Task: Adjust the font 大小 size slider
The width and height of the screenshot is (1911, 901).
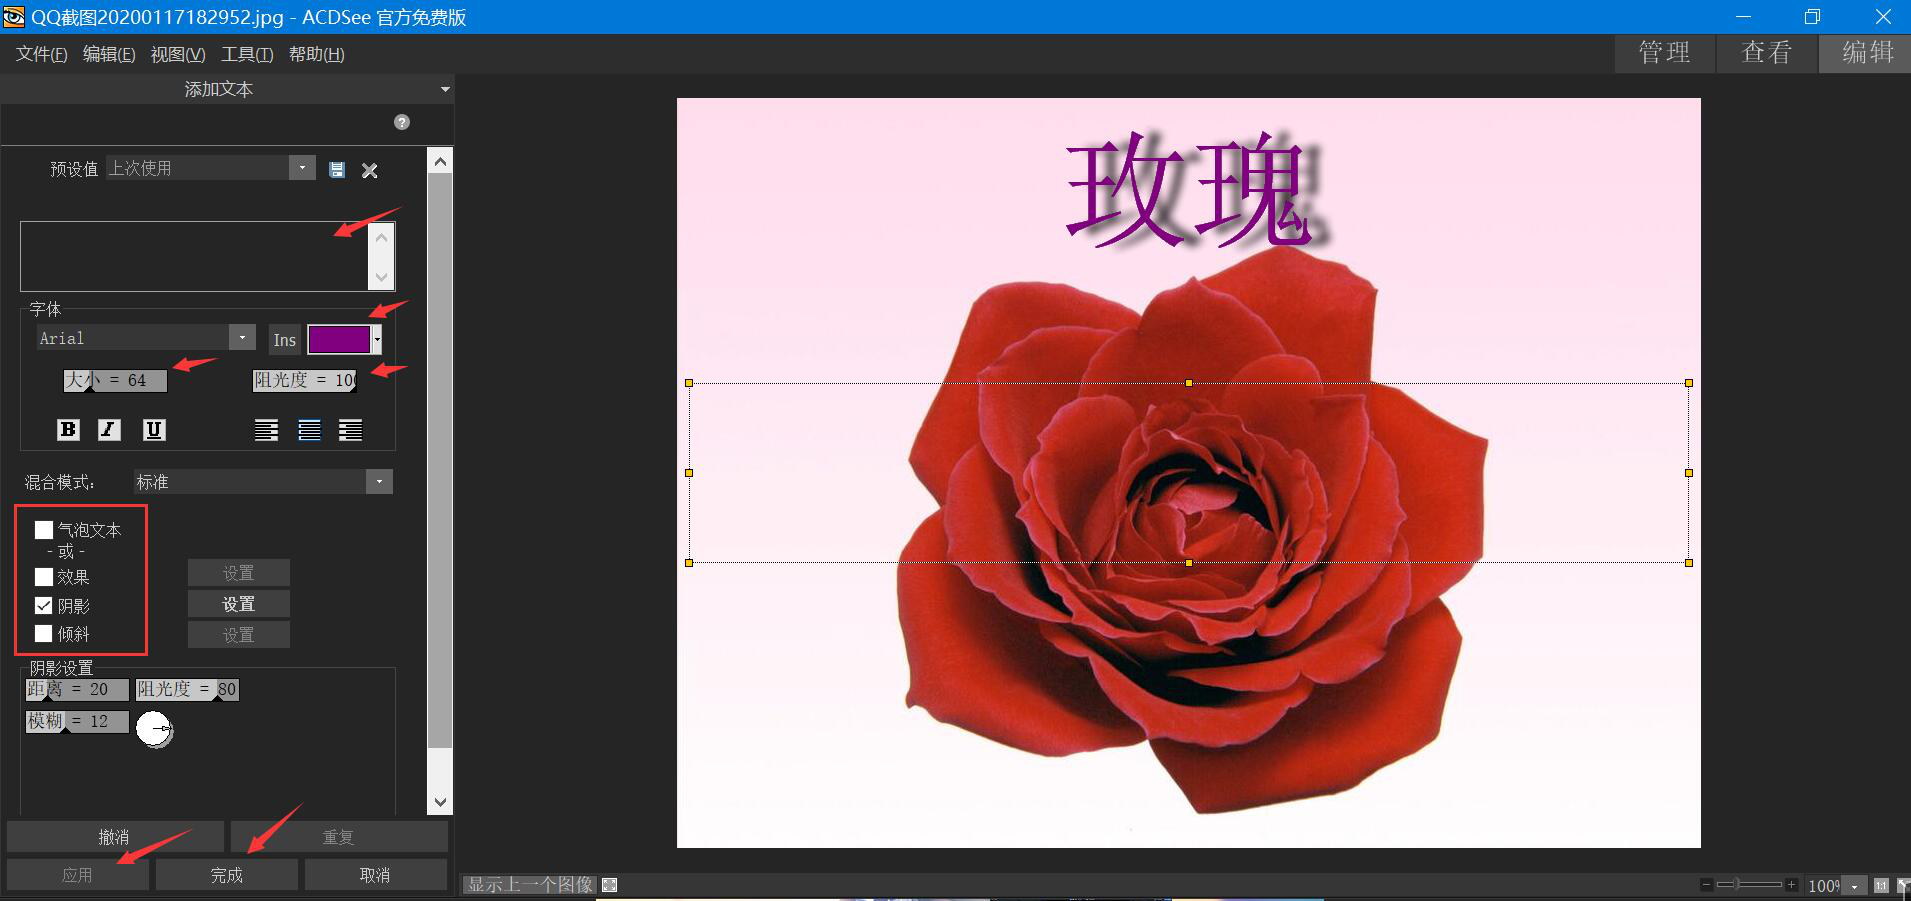Action: click(x=115, y=380)
